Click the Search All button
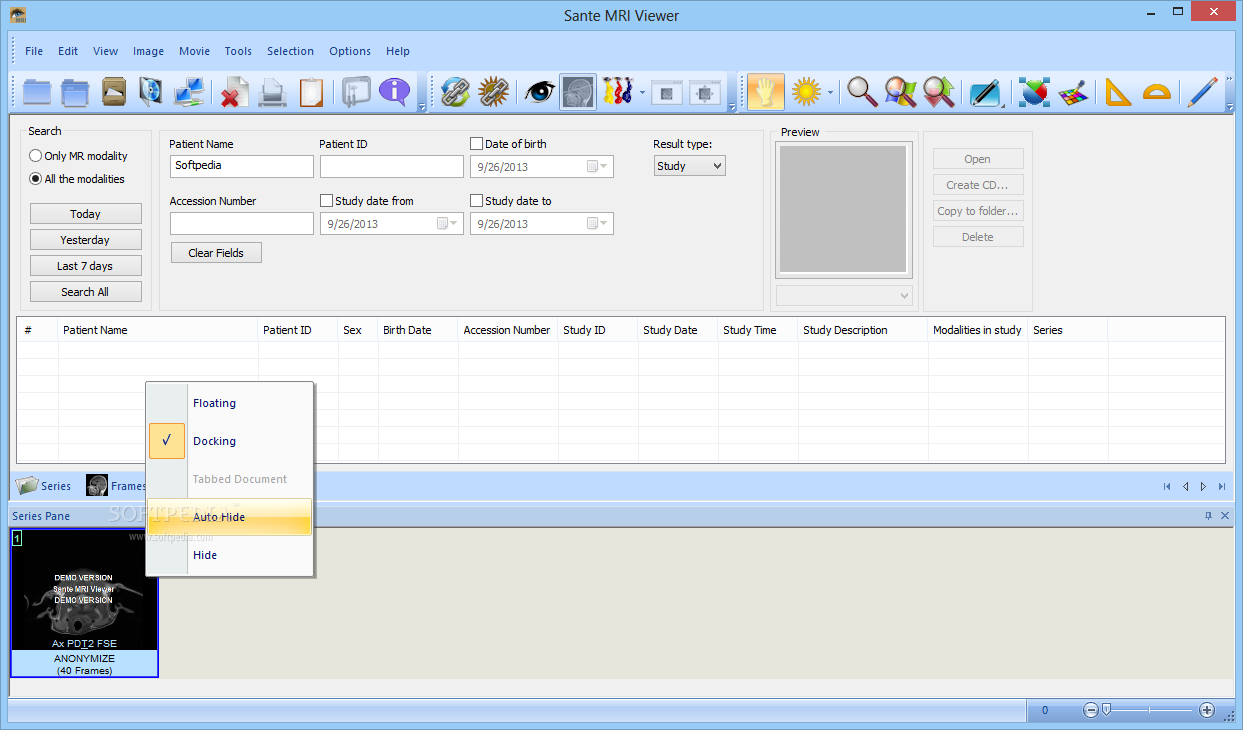Screen dimensions: 1243x730 click(86, 292)
